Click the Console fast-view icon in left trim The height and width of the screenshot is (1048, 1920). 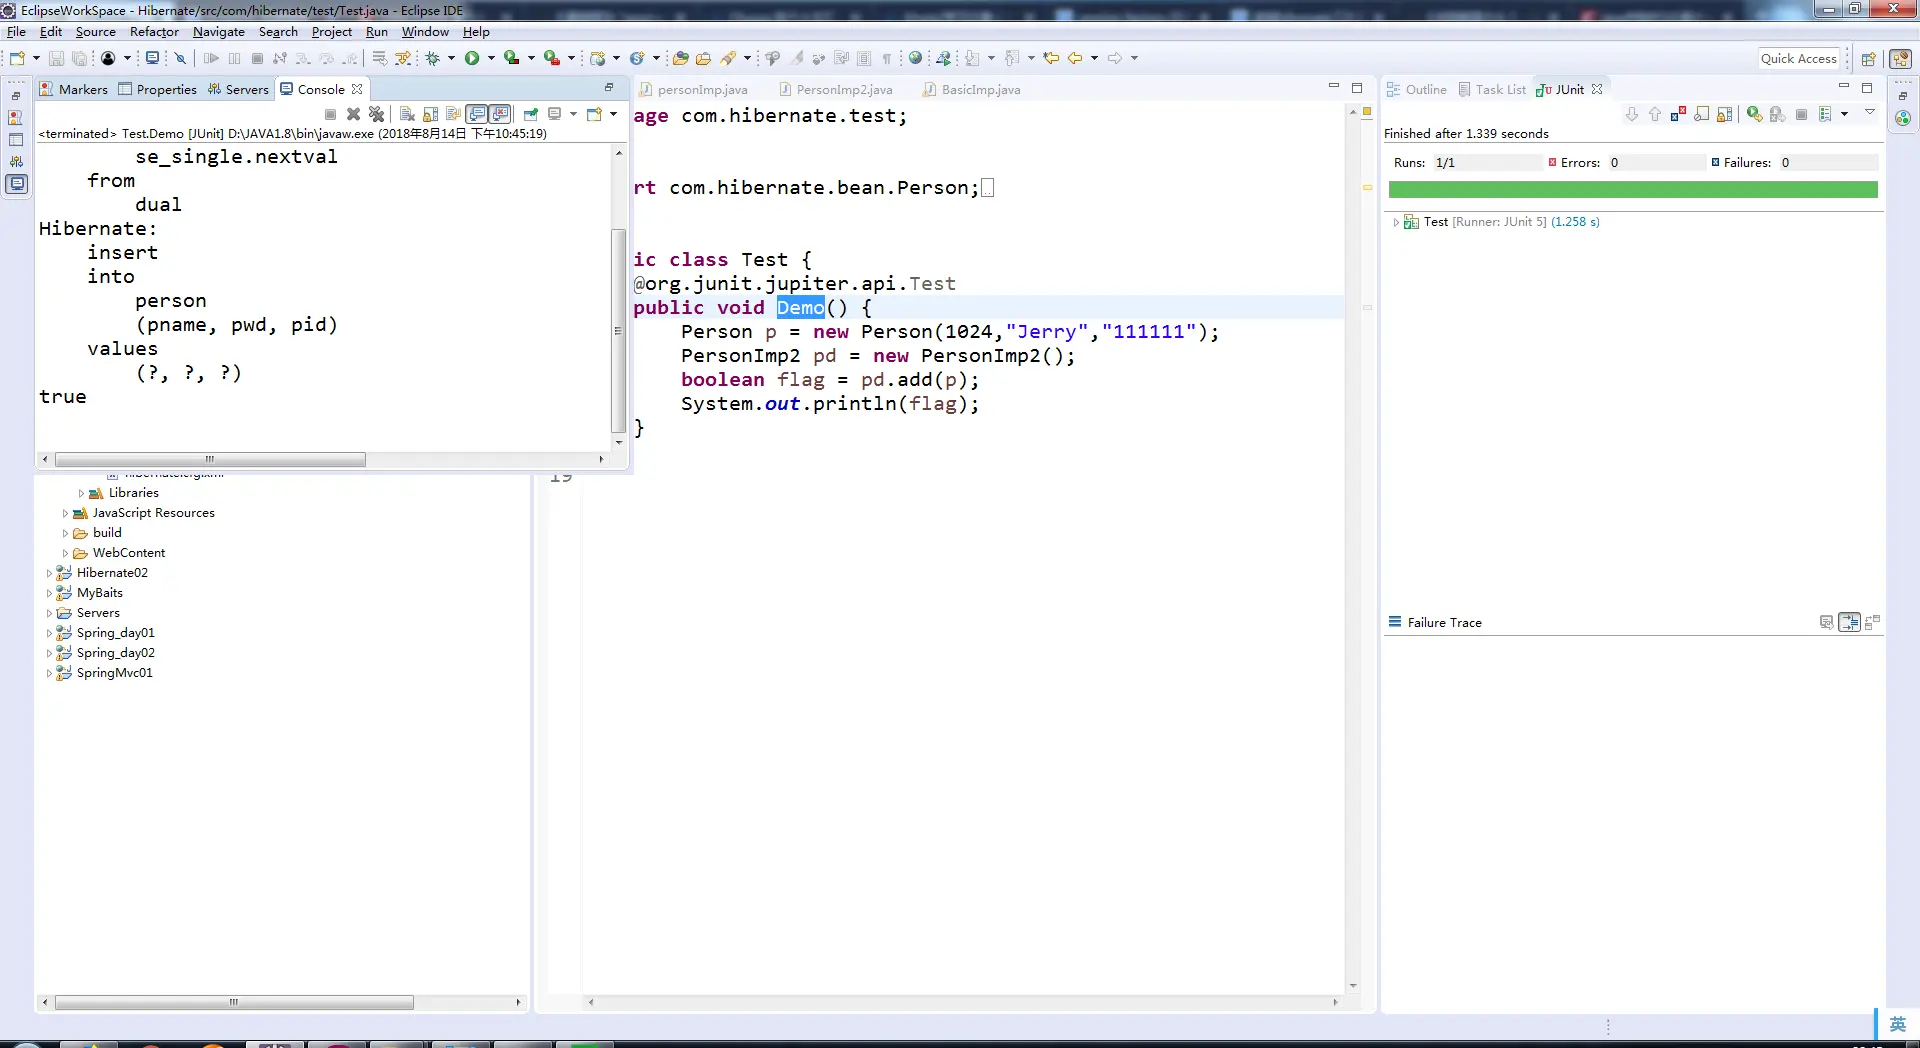(x=17, y=184)
